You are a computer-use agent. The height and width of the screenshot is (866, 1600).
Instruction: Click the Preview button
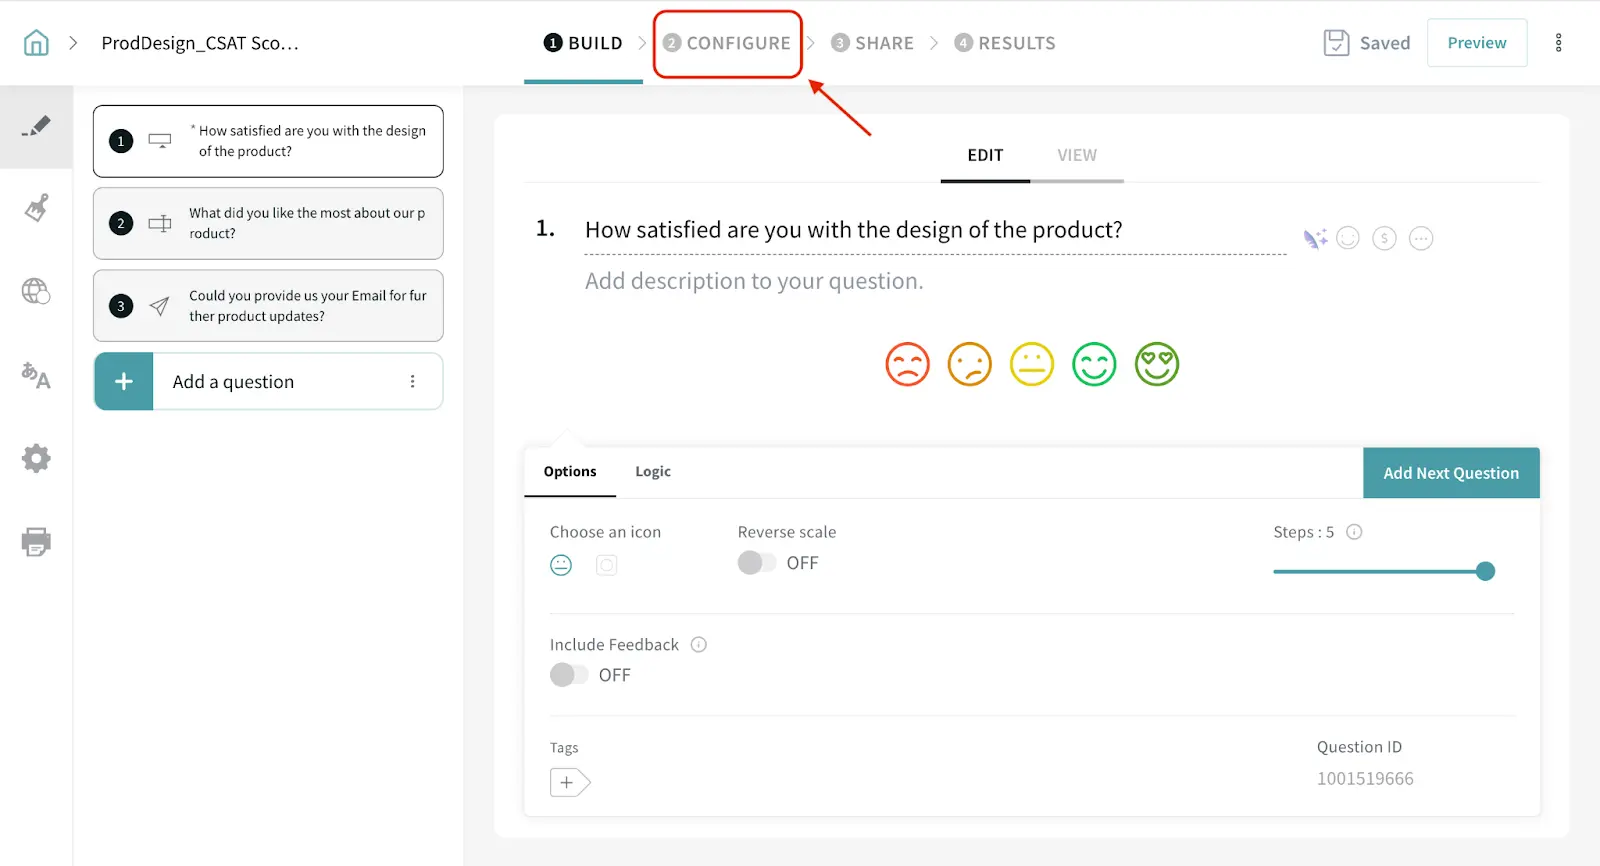pos(1476,43)
